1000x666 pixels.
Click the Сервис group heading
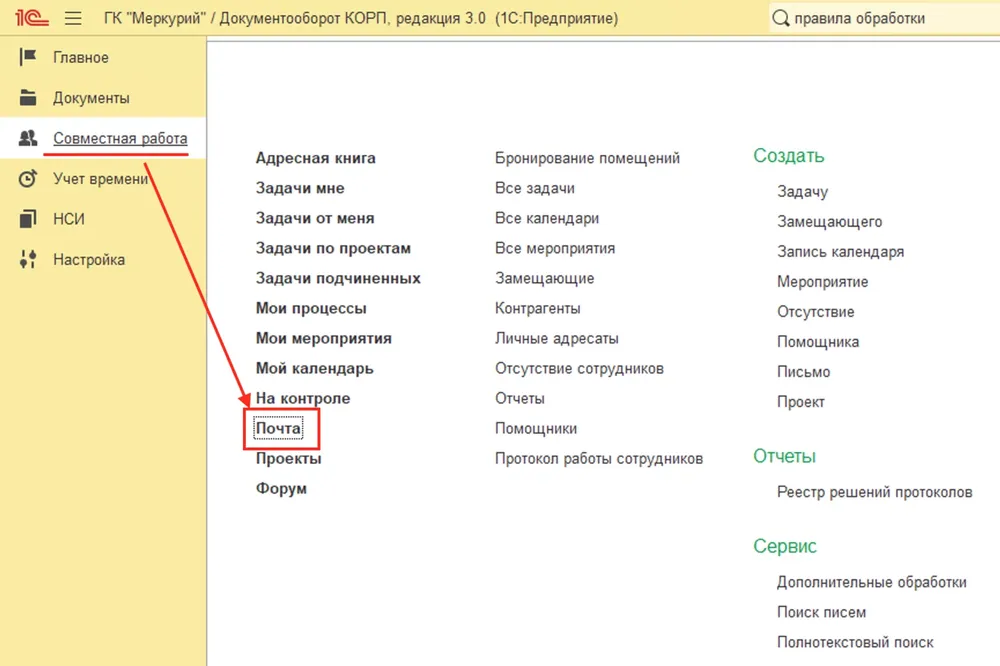pyautogui.click(x=784, y=545)
